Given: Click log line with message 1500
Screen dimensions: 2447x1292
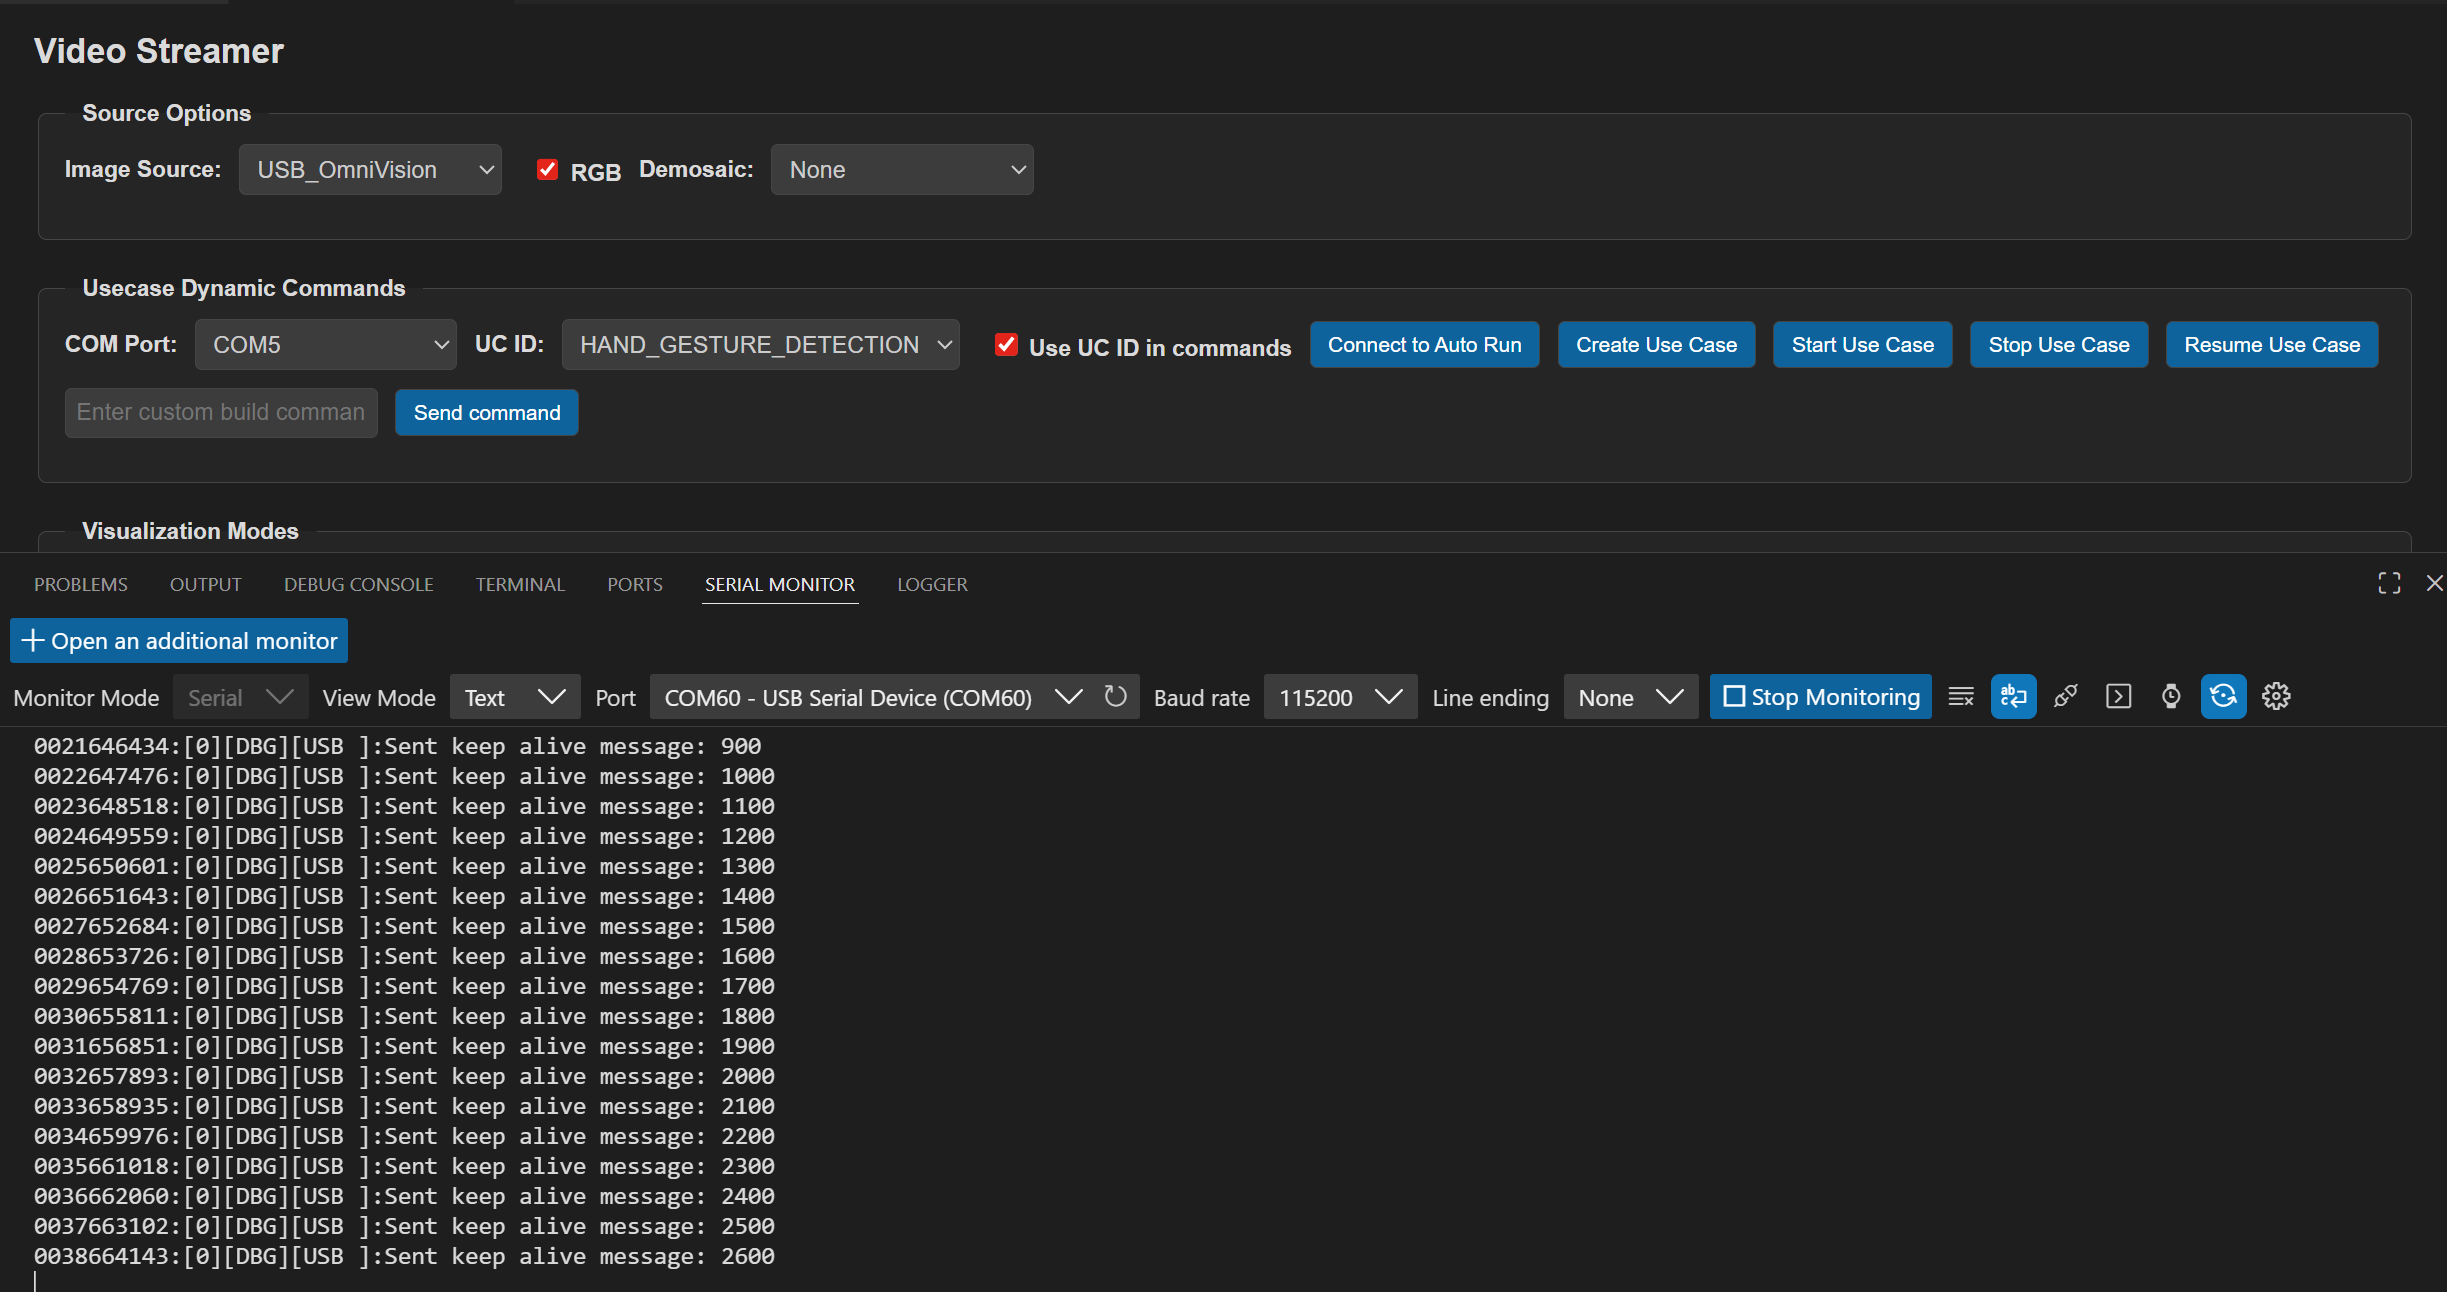Looking at the screenshot, I should pyautogui.click(x=404, y=927).
